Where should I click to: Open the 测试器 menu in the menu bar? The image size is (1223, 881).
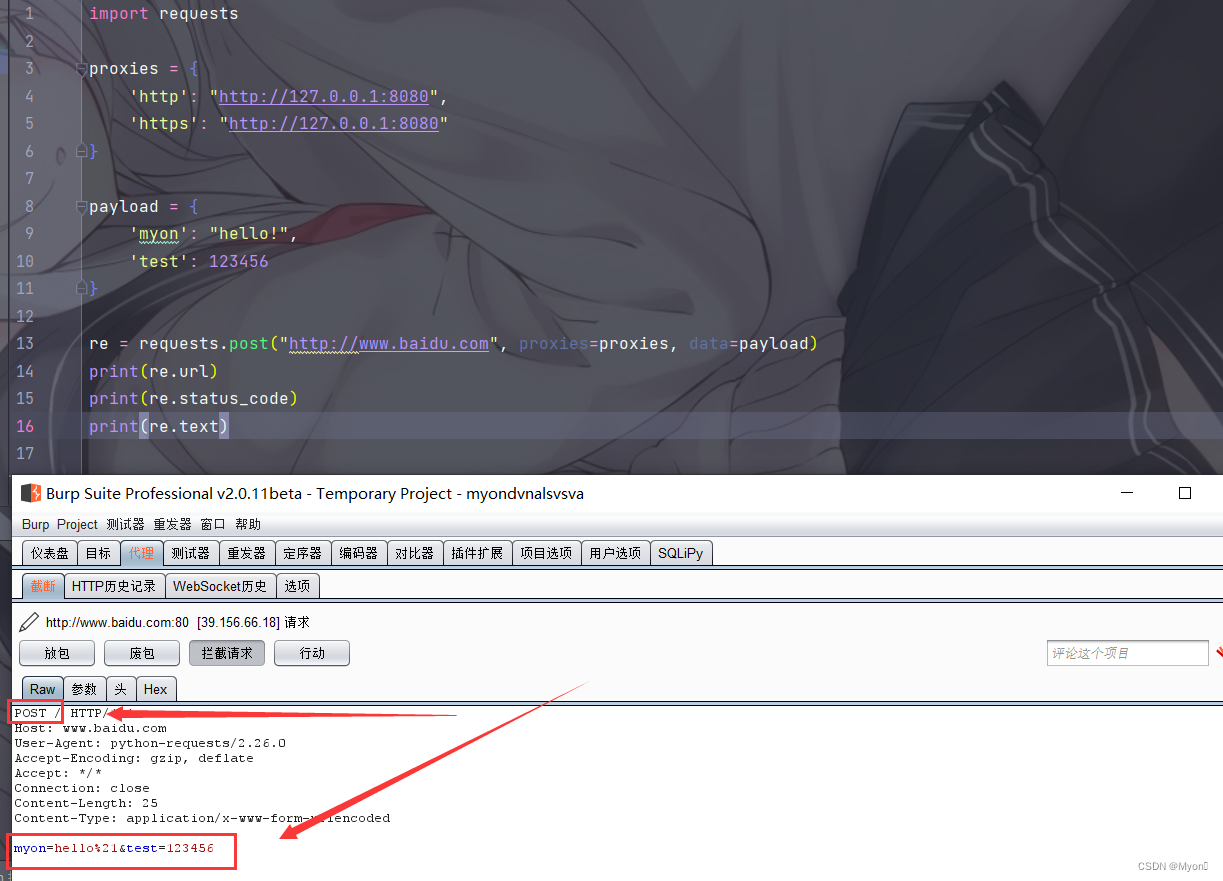coord(126,524)
